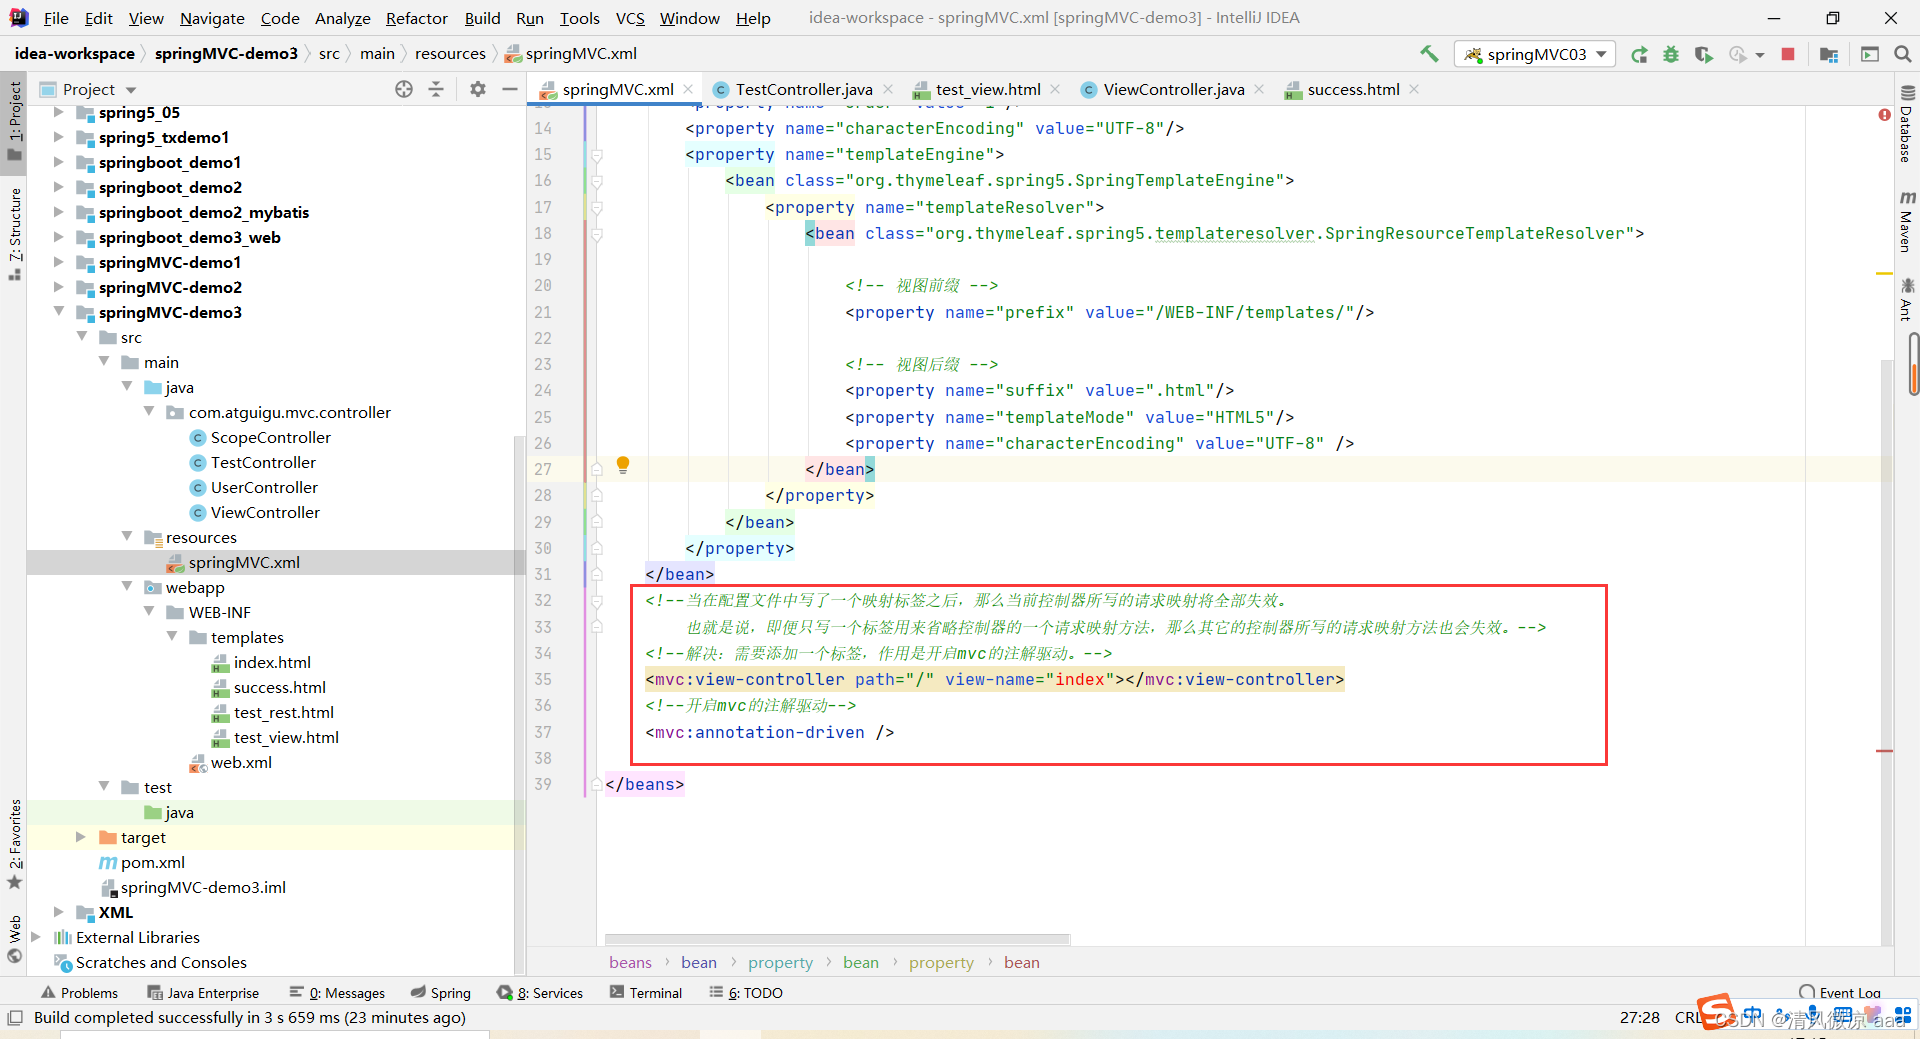The image size is (1920, 1039).
Task: Open the Web tool window
Action: pyautogui.click(x=14, y=939)
